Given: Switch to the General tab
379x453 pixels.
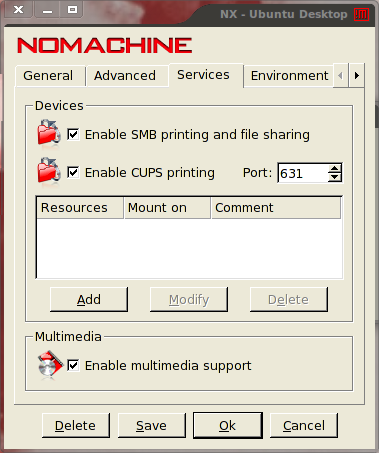Looking at the screenshot, I should click(50, 76).
